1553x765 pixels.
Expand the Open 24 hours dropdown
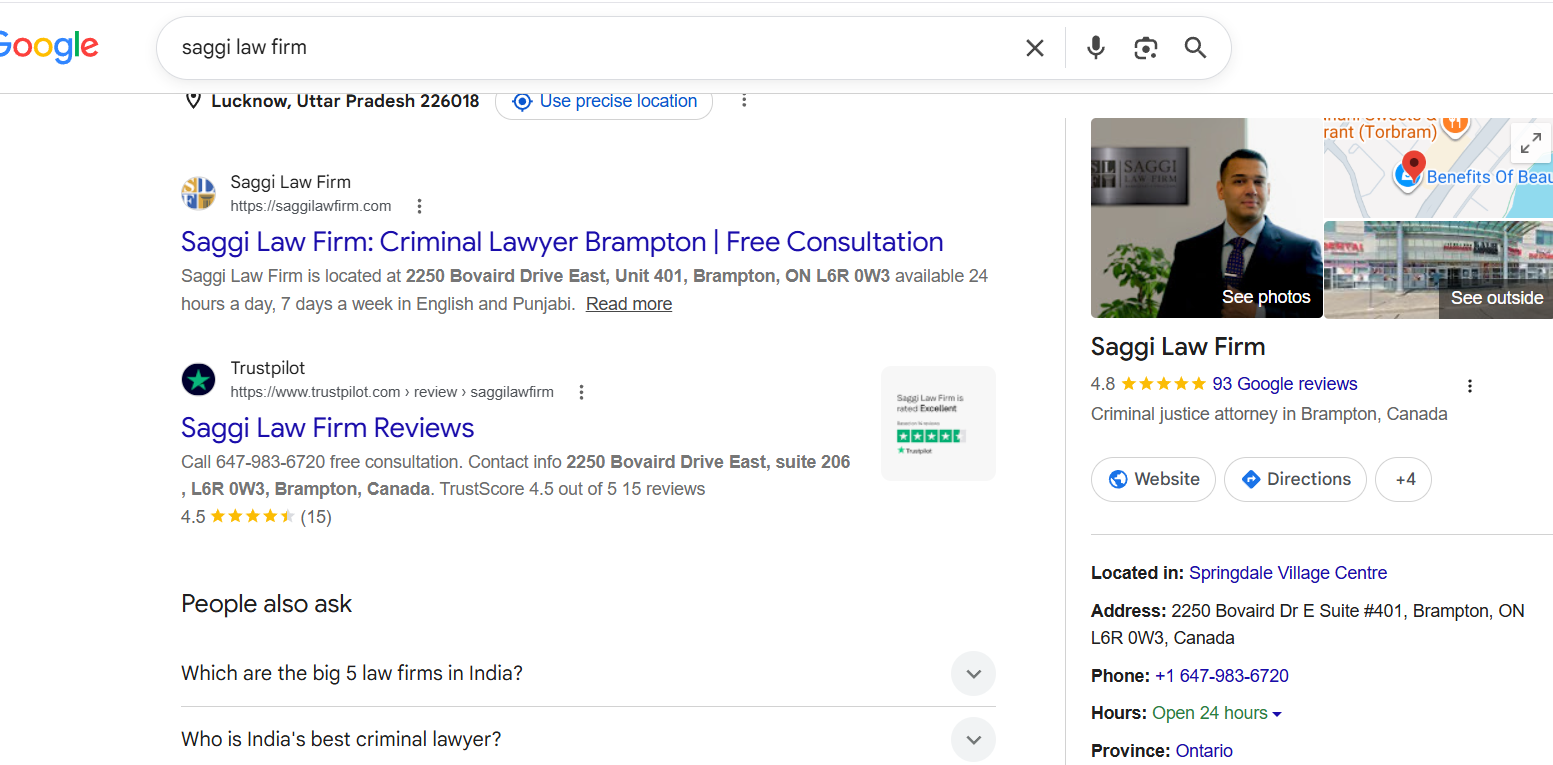tap(1217, 713)
